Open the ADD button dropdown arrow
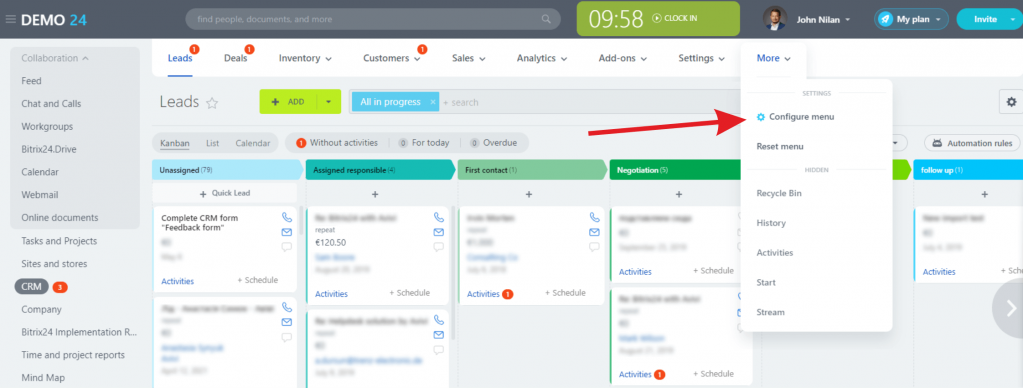Viewport: 1023px width, 388px height. [329, 102]
